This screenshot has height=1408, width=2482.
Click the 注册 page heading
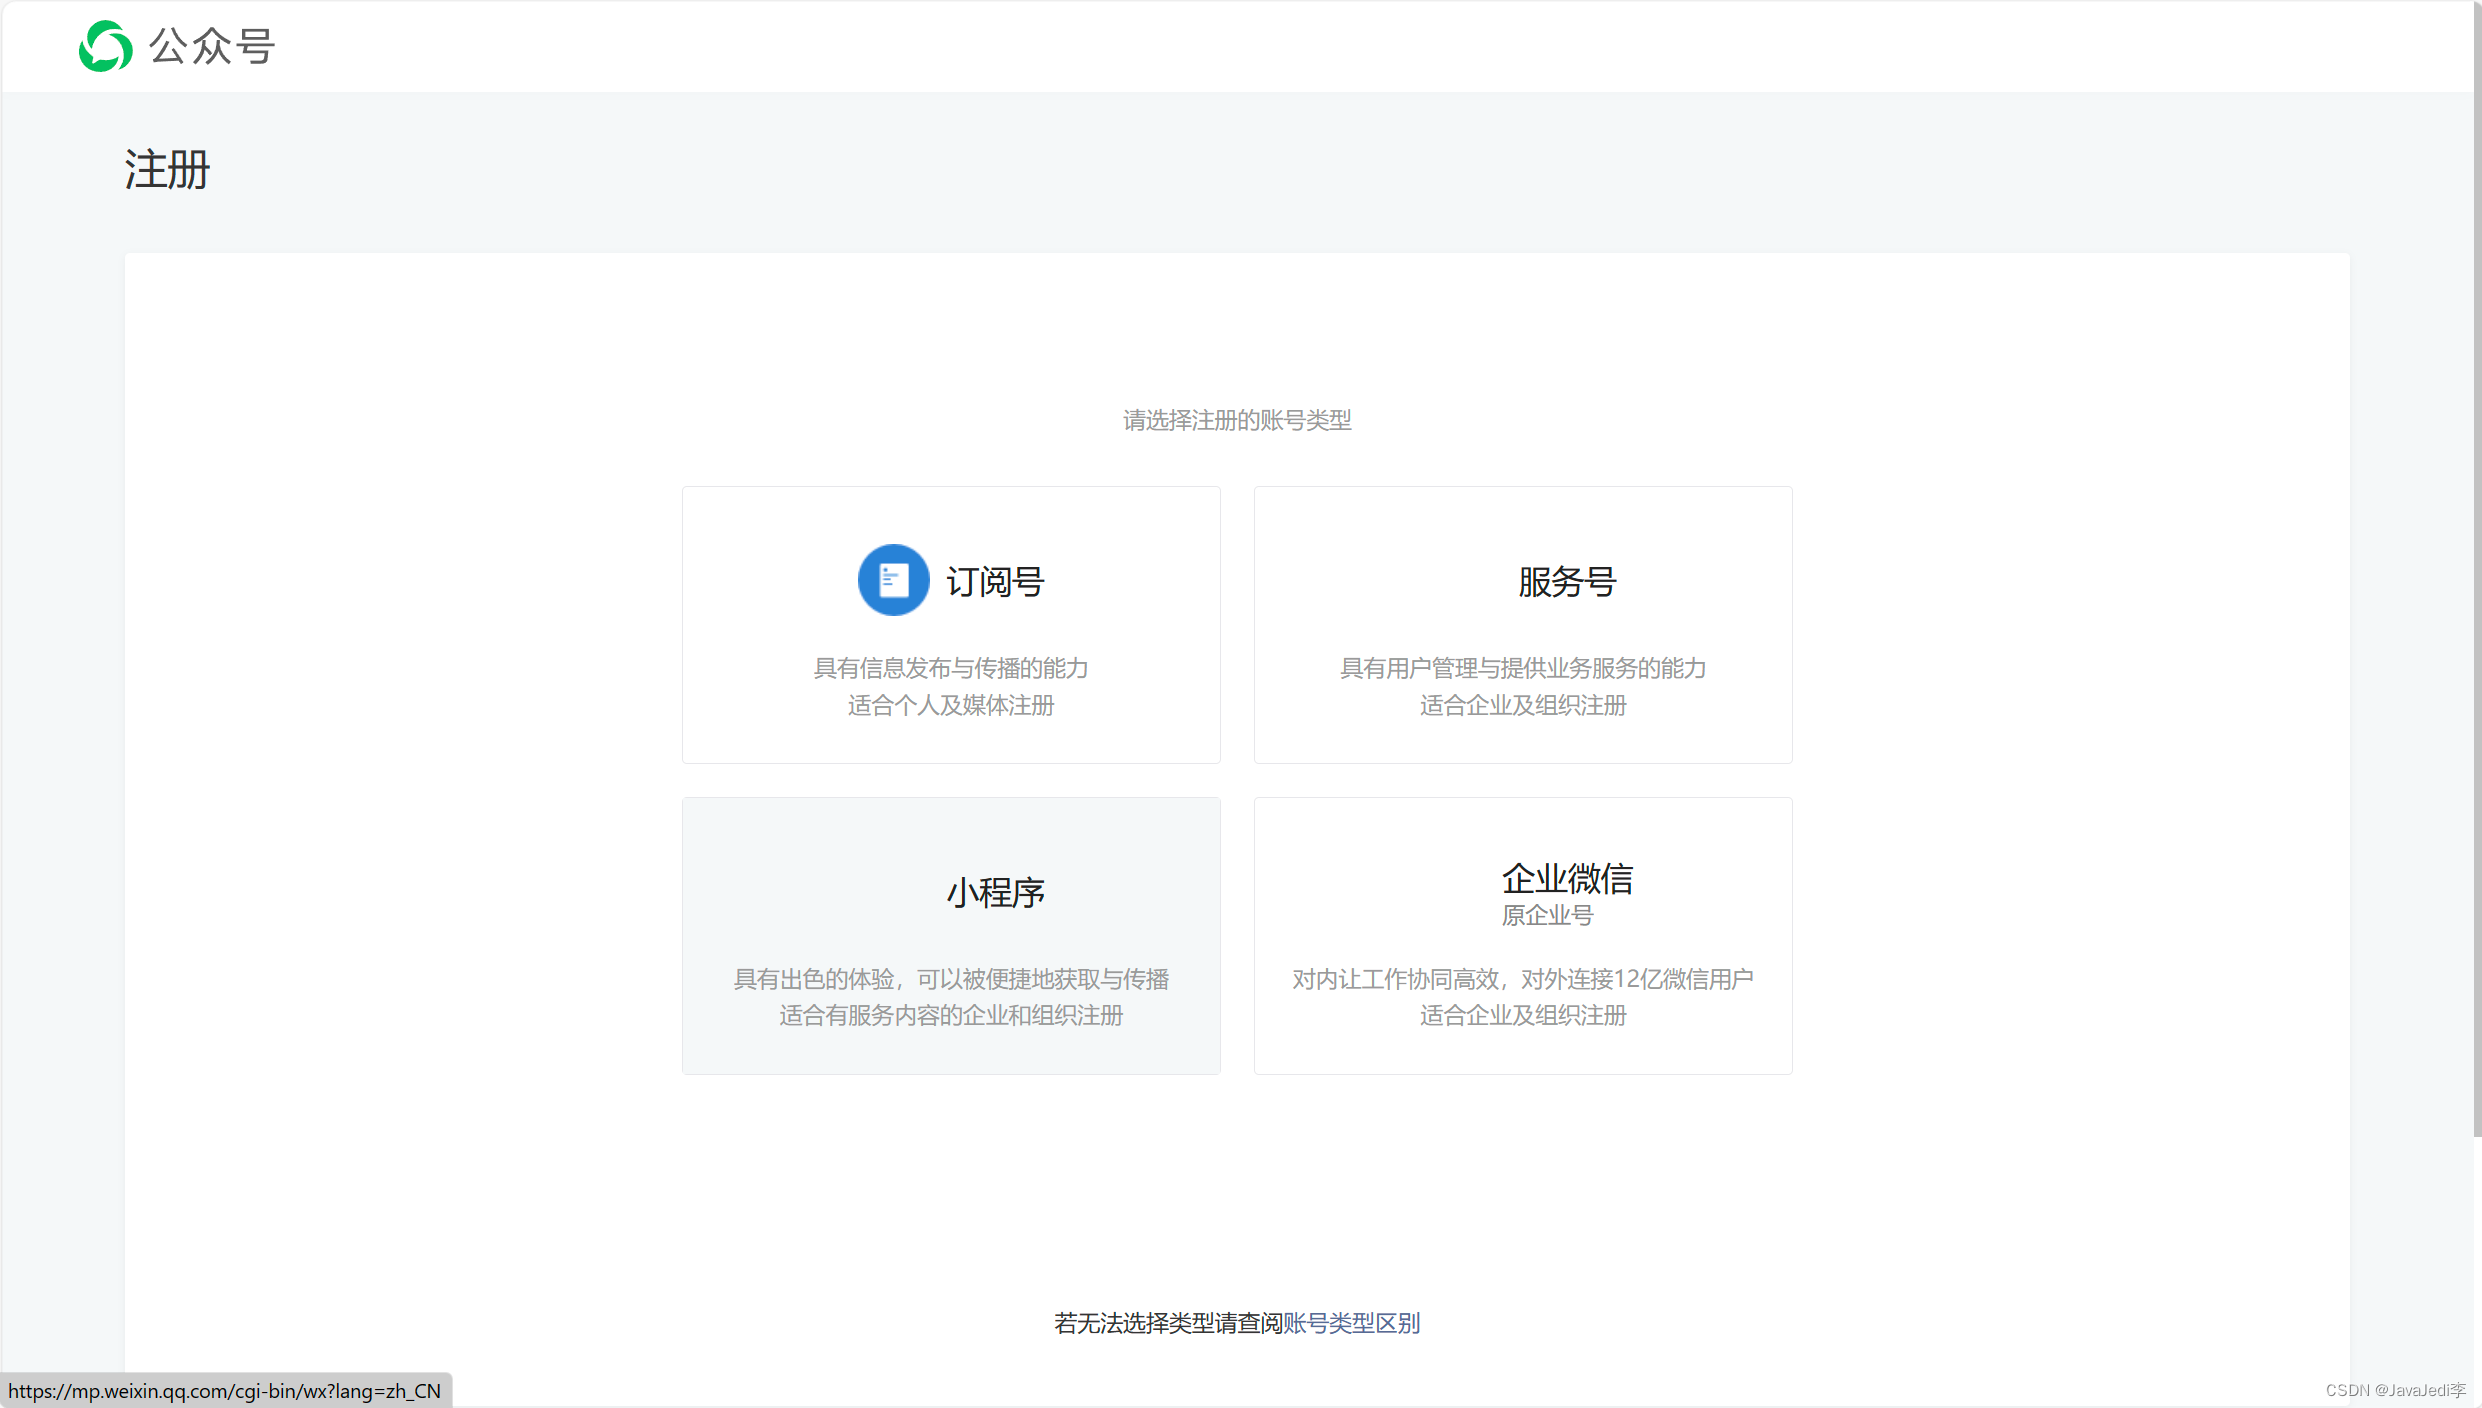[167, 169]
